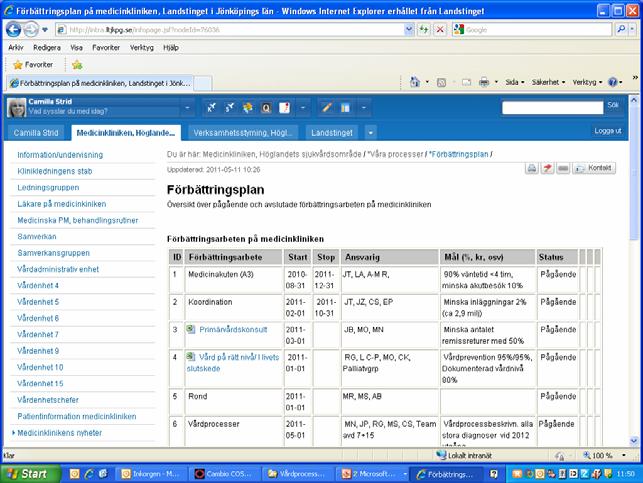Click the Q icon in portal toolbar
Screen dimensions: 643x483
(x=266, y=108)
